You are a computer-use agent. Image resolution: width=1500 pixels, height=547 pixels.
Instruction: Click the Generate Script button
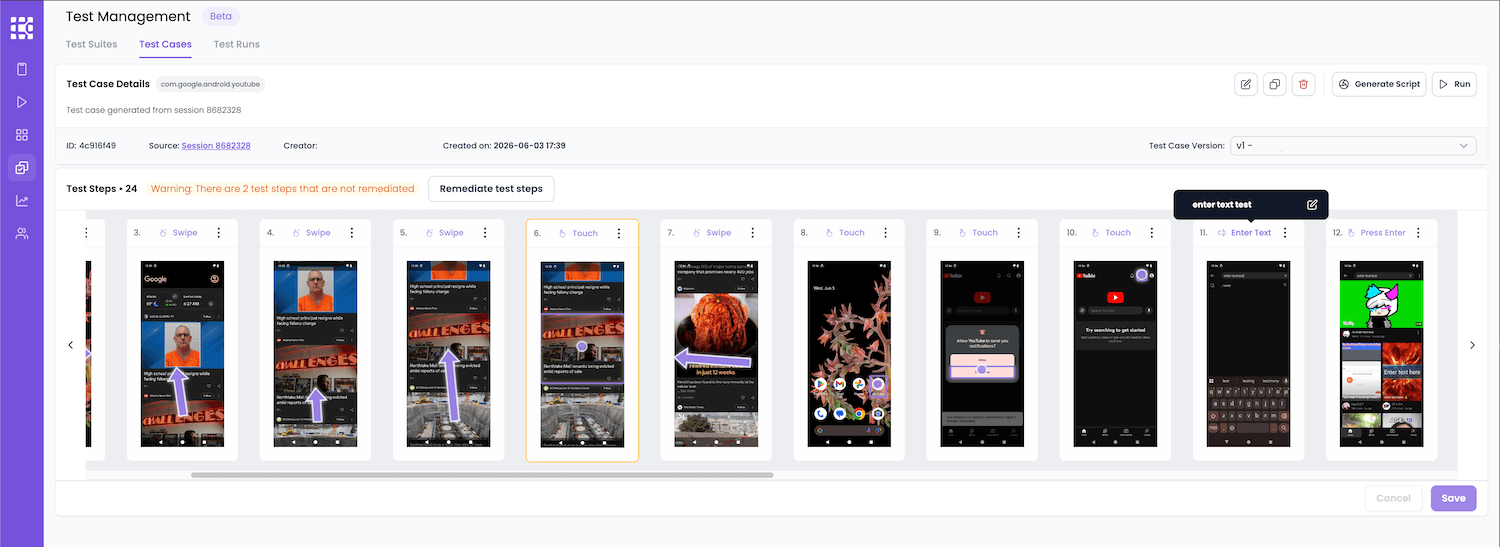pyautogui.click(x=1379, y=84)
